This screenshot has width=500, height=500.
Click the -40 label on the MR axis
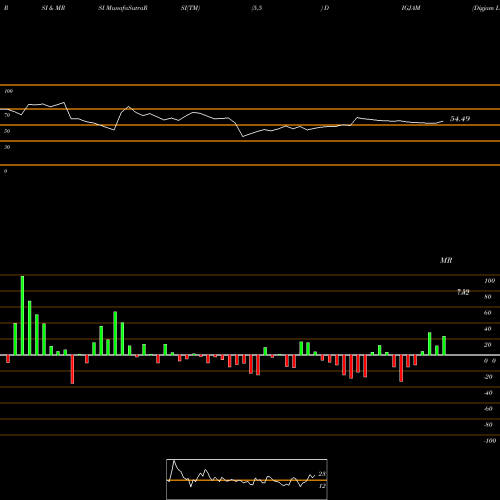point(488,393)
